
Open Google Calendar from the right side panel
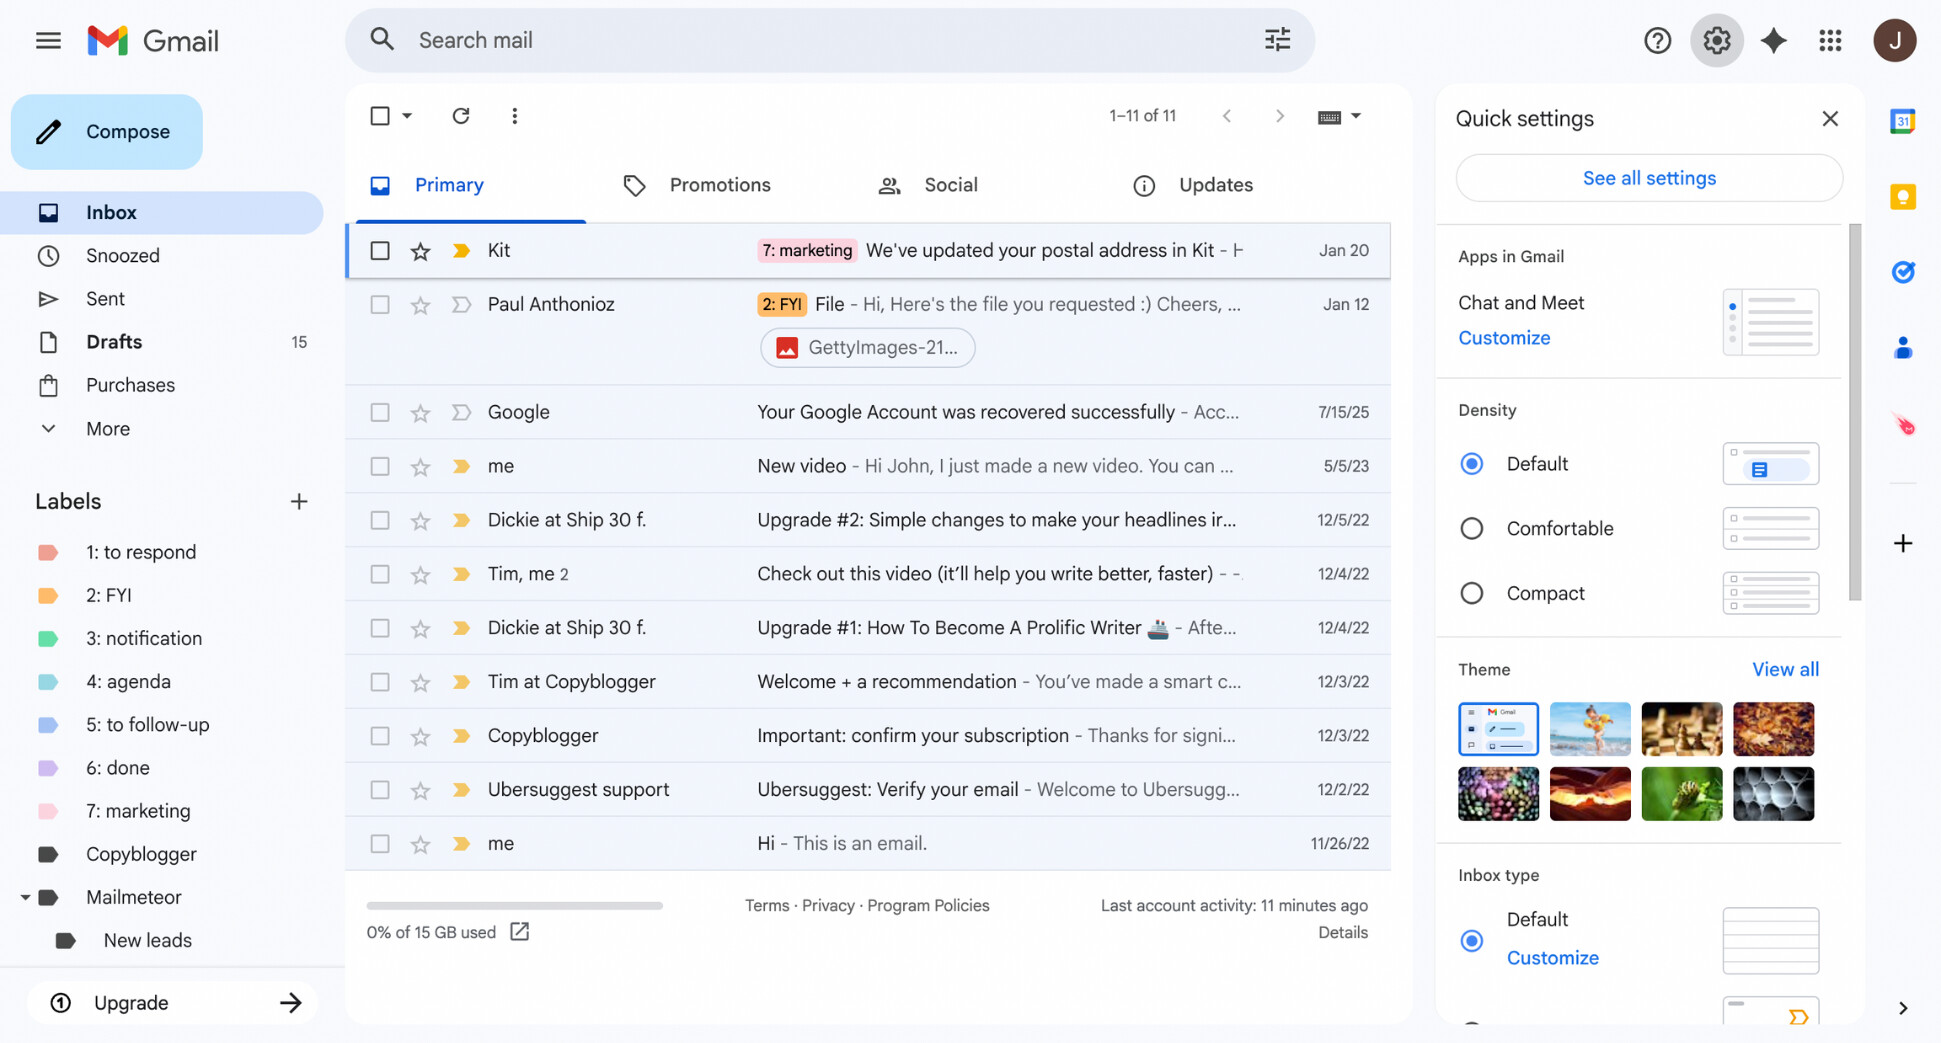pos(1902,120)
